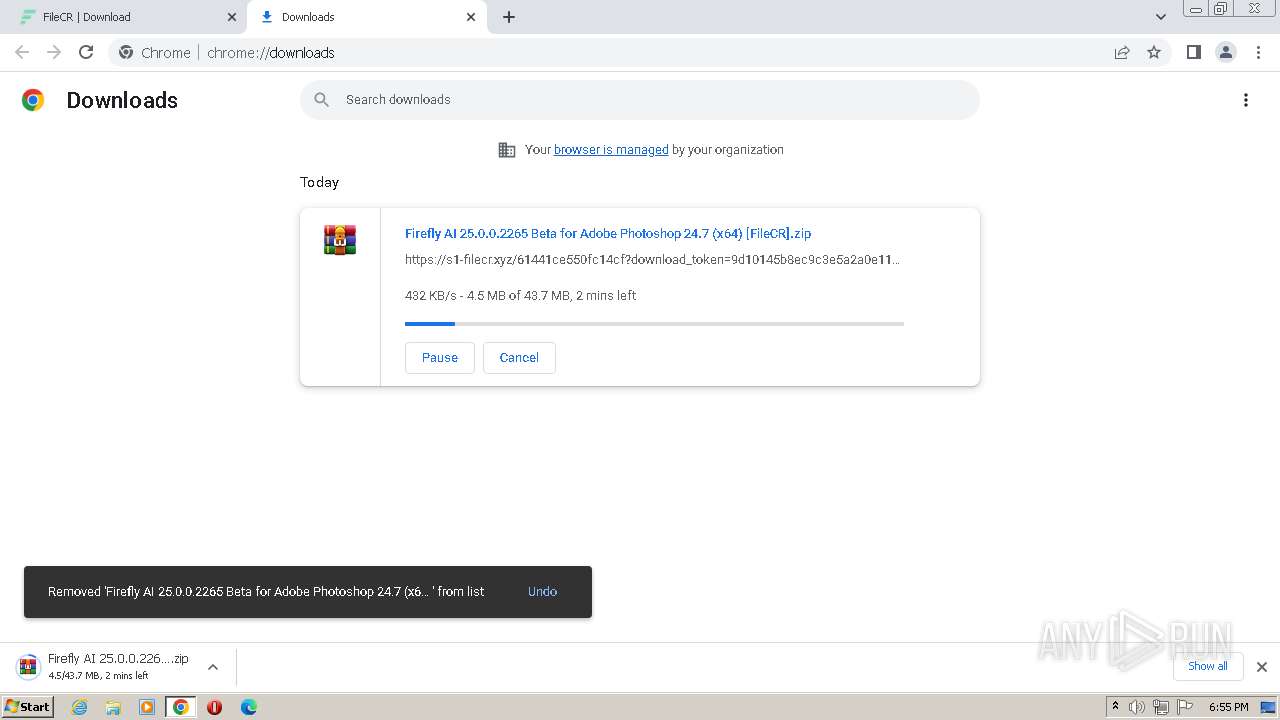
Task: Launch Internet Explorer from taskbar
Action: coord(80,707)
